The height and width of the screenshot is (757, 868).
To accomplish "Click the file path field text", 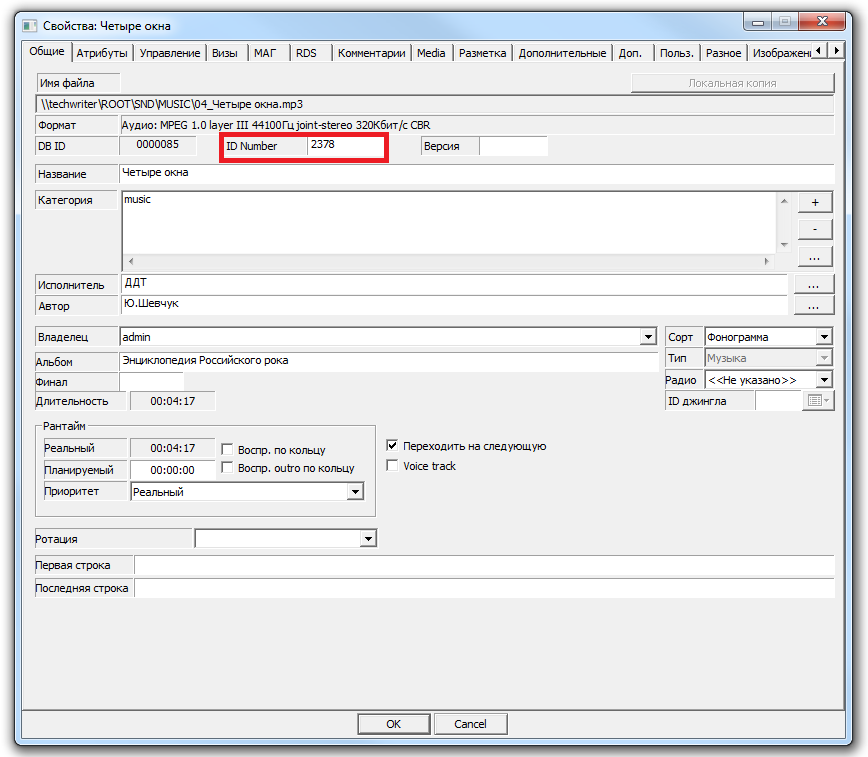I will pos(172,104).
